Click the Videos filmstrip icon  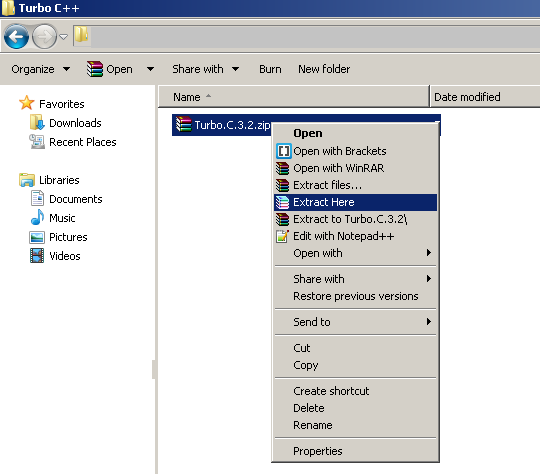[x=37, y=256]
